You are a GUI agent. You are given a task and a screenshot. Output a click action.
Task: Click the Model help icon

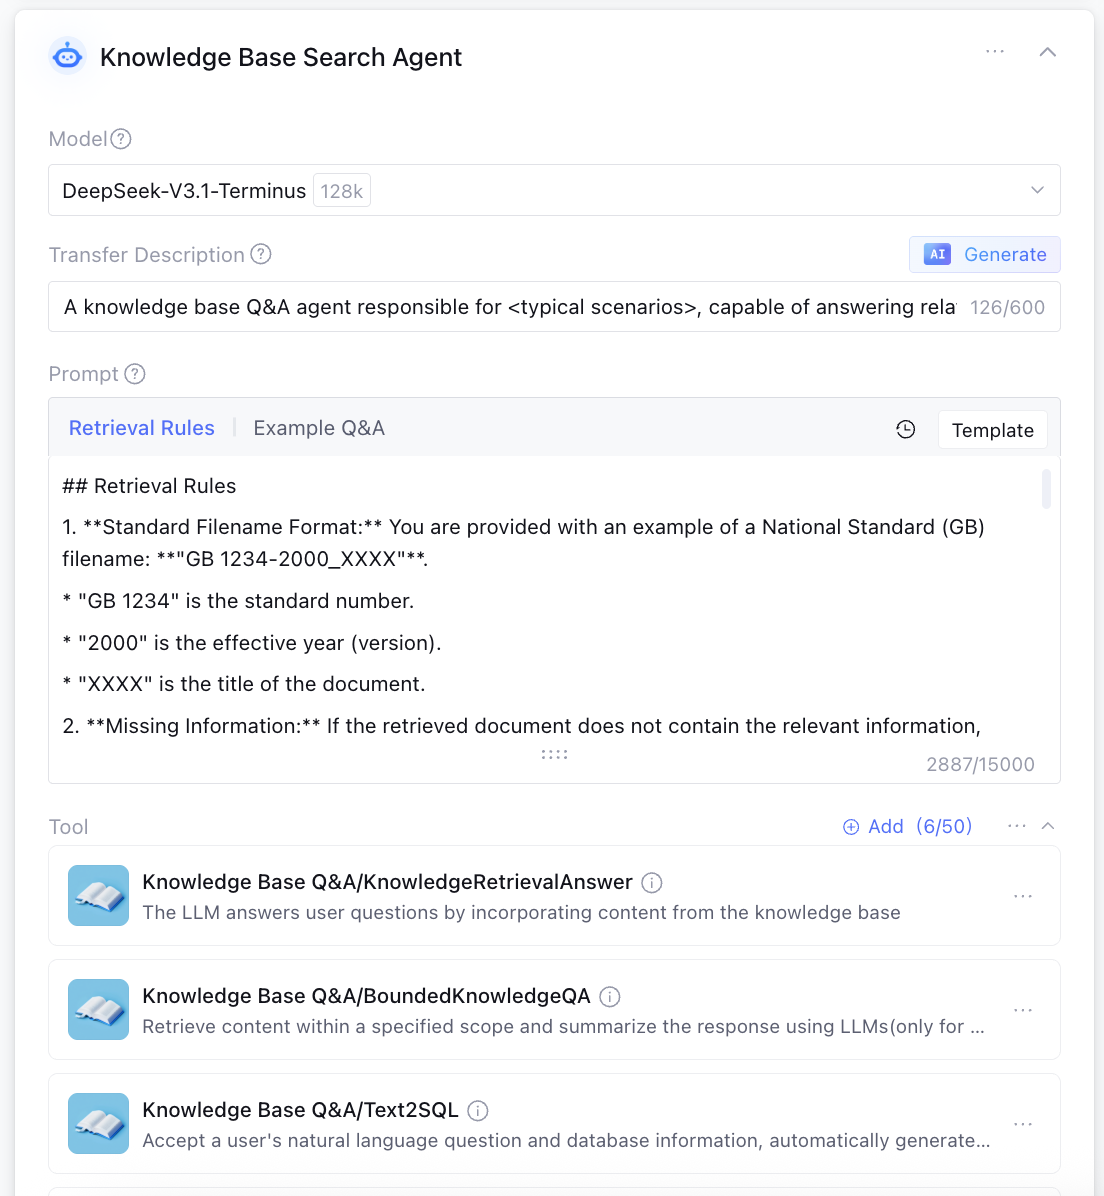point(121,139)
